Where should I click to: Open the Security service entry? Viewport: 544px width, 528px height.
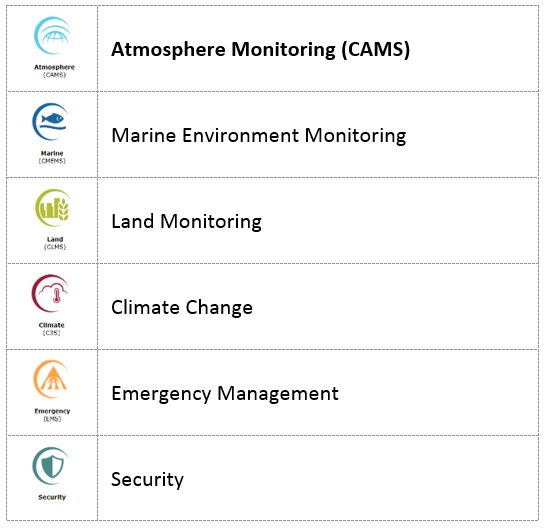(147, 479)
